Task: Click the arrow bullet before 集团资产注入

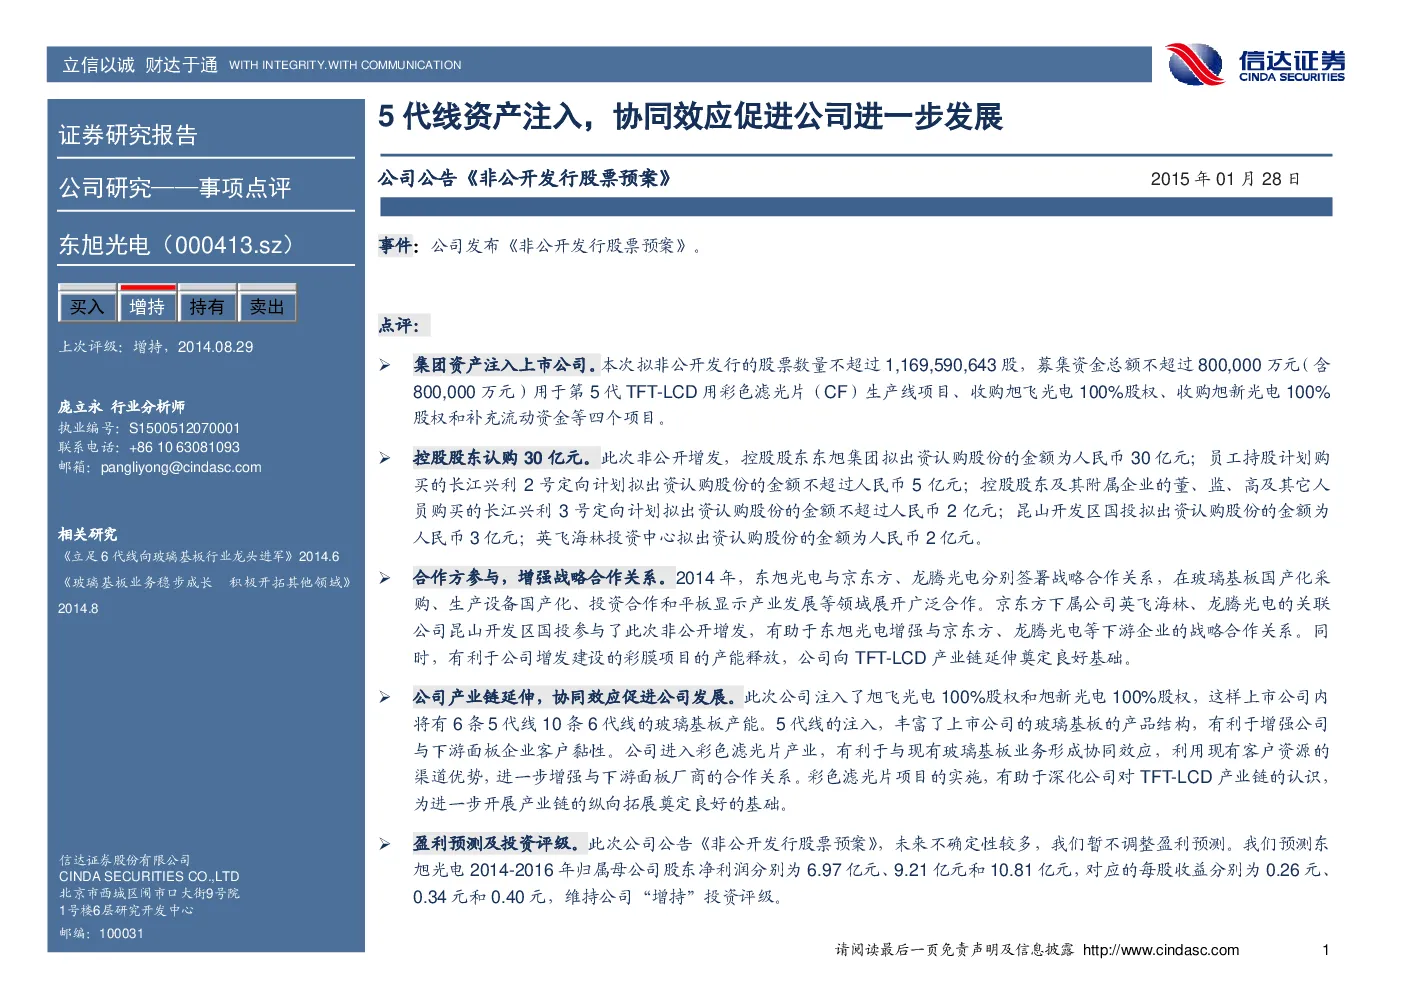Action: [385, 366]
